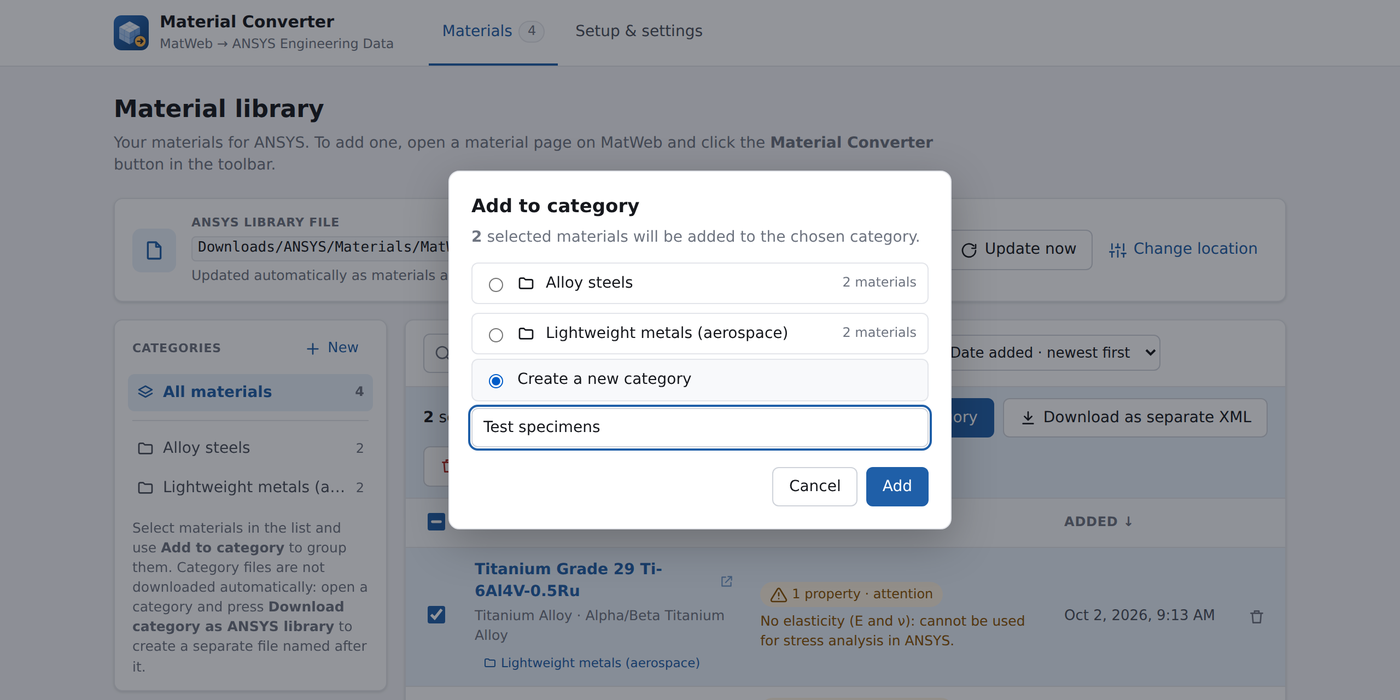Click the Material Converter app logo
The image size is (1400, 700).
[131, 32]
